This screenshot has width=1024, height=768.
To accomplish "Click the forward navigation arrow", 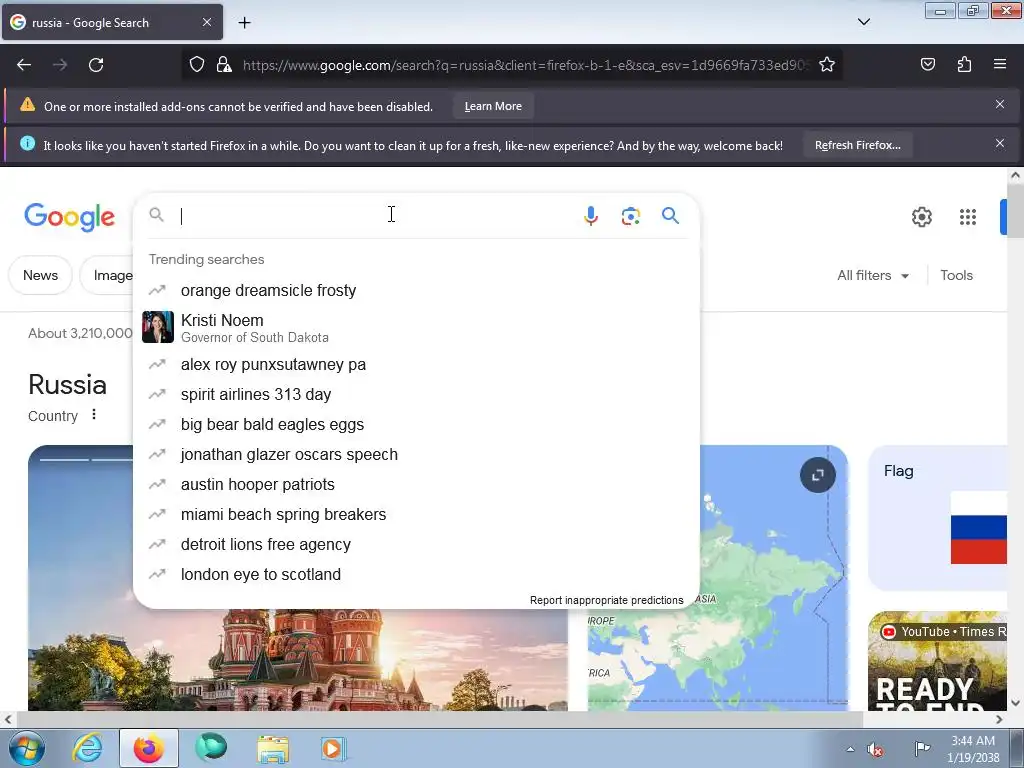I will (60, 65).
